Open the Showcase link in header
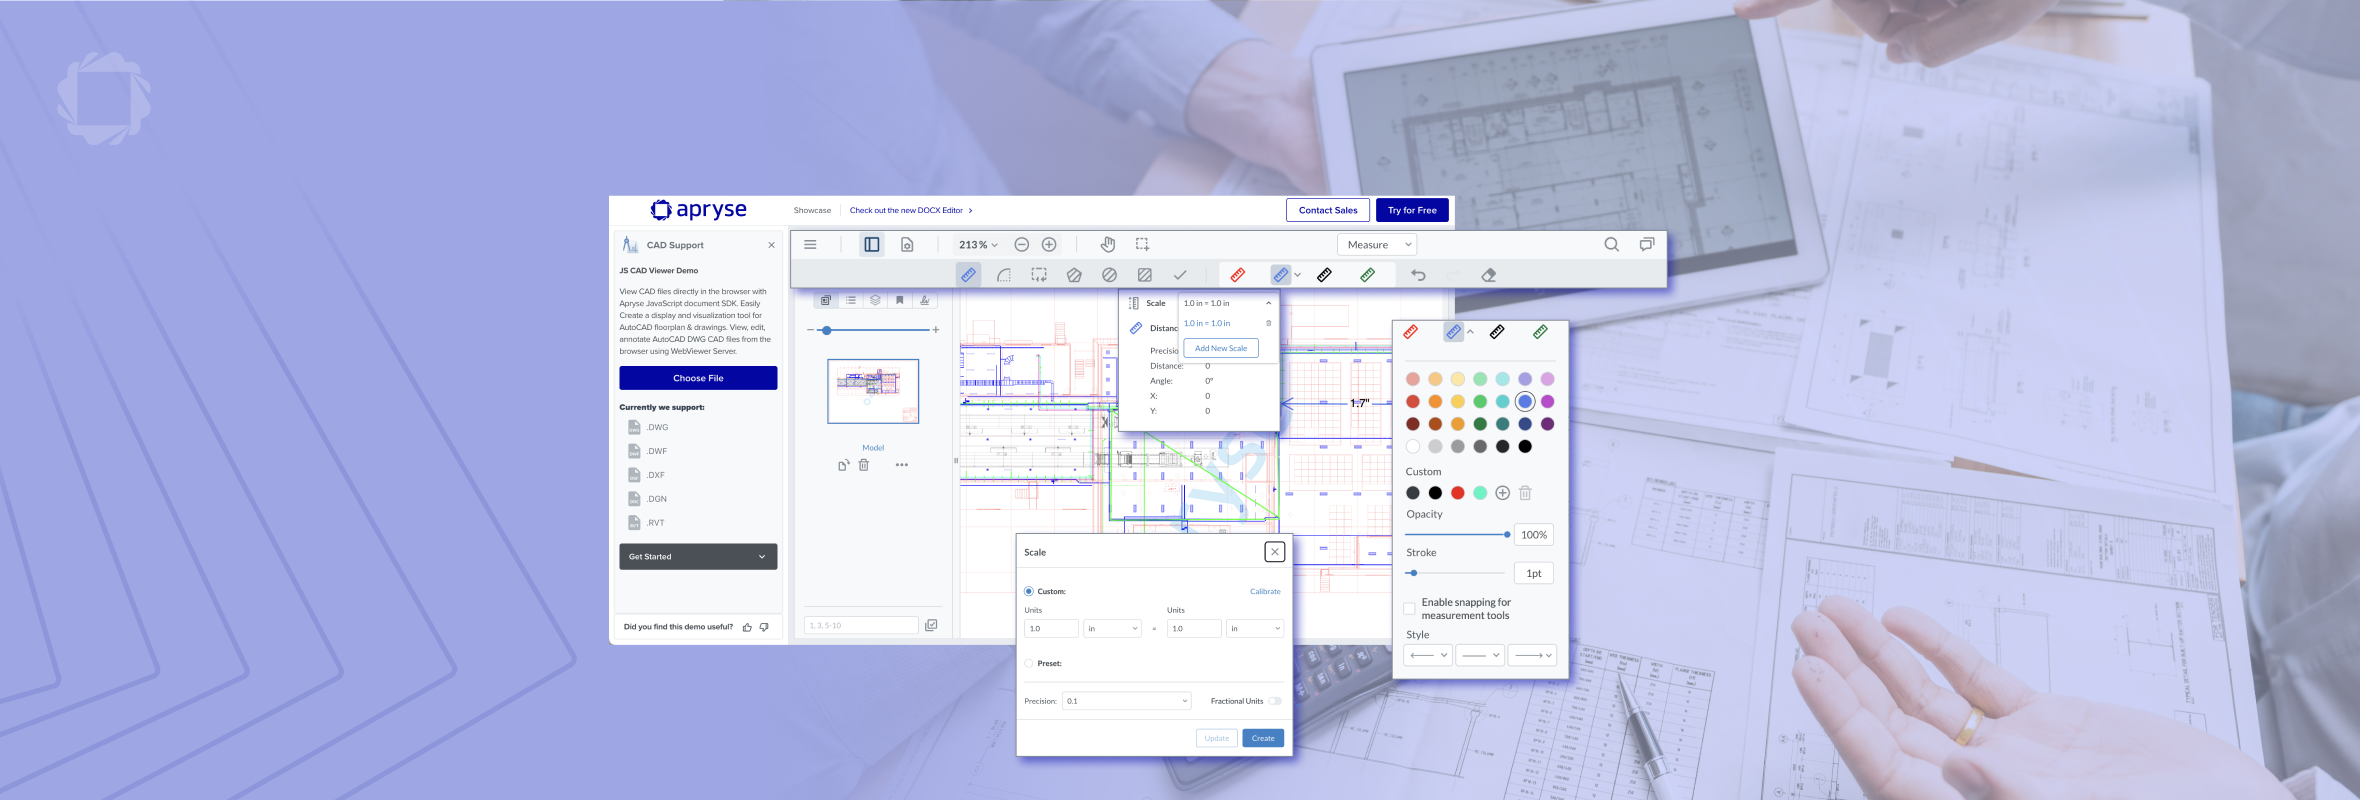 (812, 210)
